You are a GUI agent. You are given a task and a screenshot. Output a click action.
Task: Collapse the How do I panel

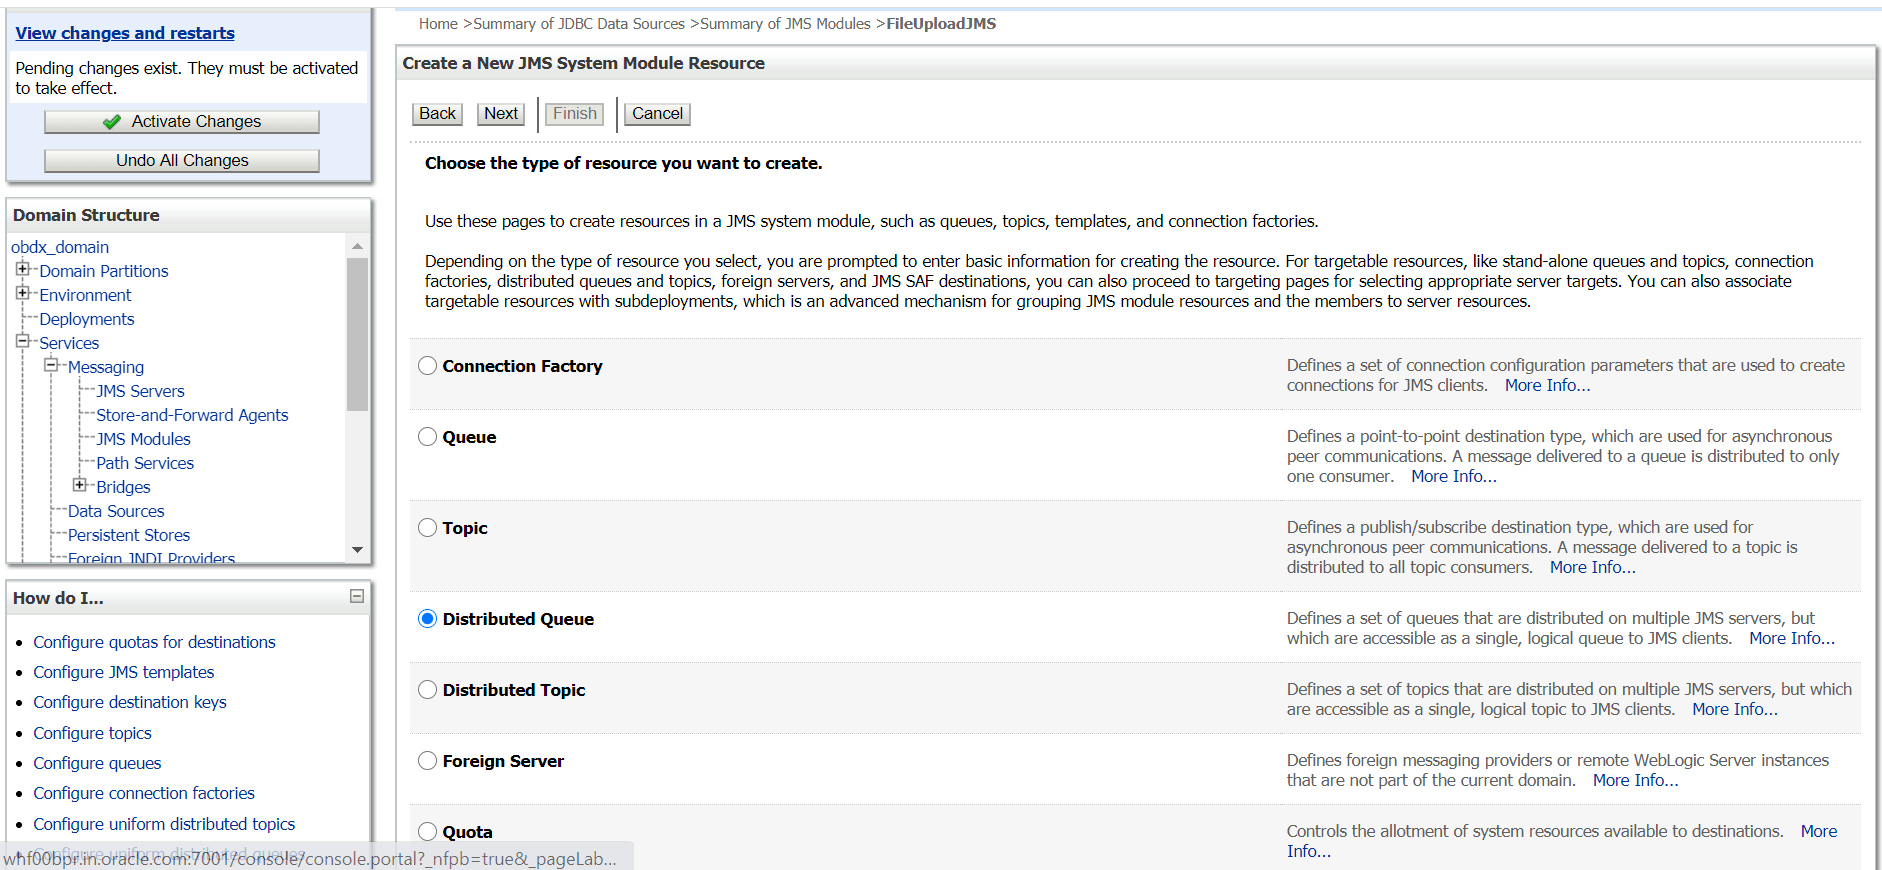pos(357,596)
